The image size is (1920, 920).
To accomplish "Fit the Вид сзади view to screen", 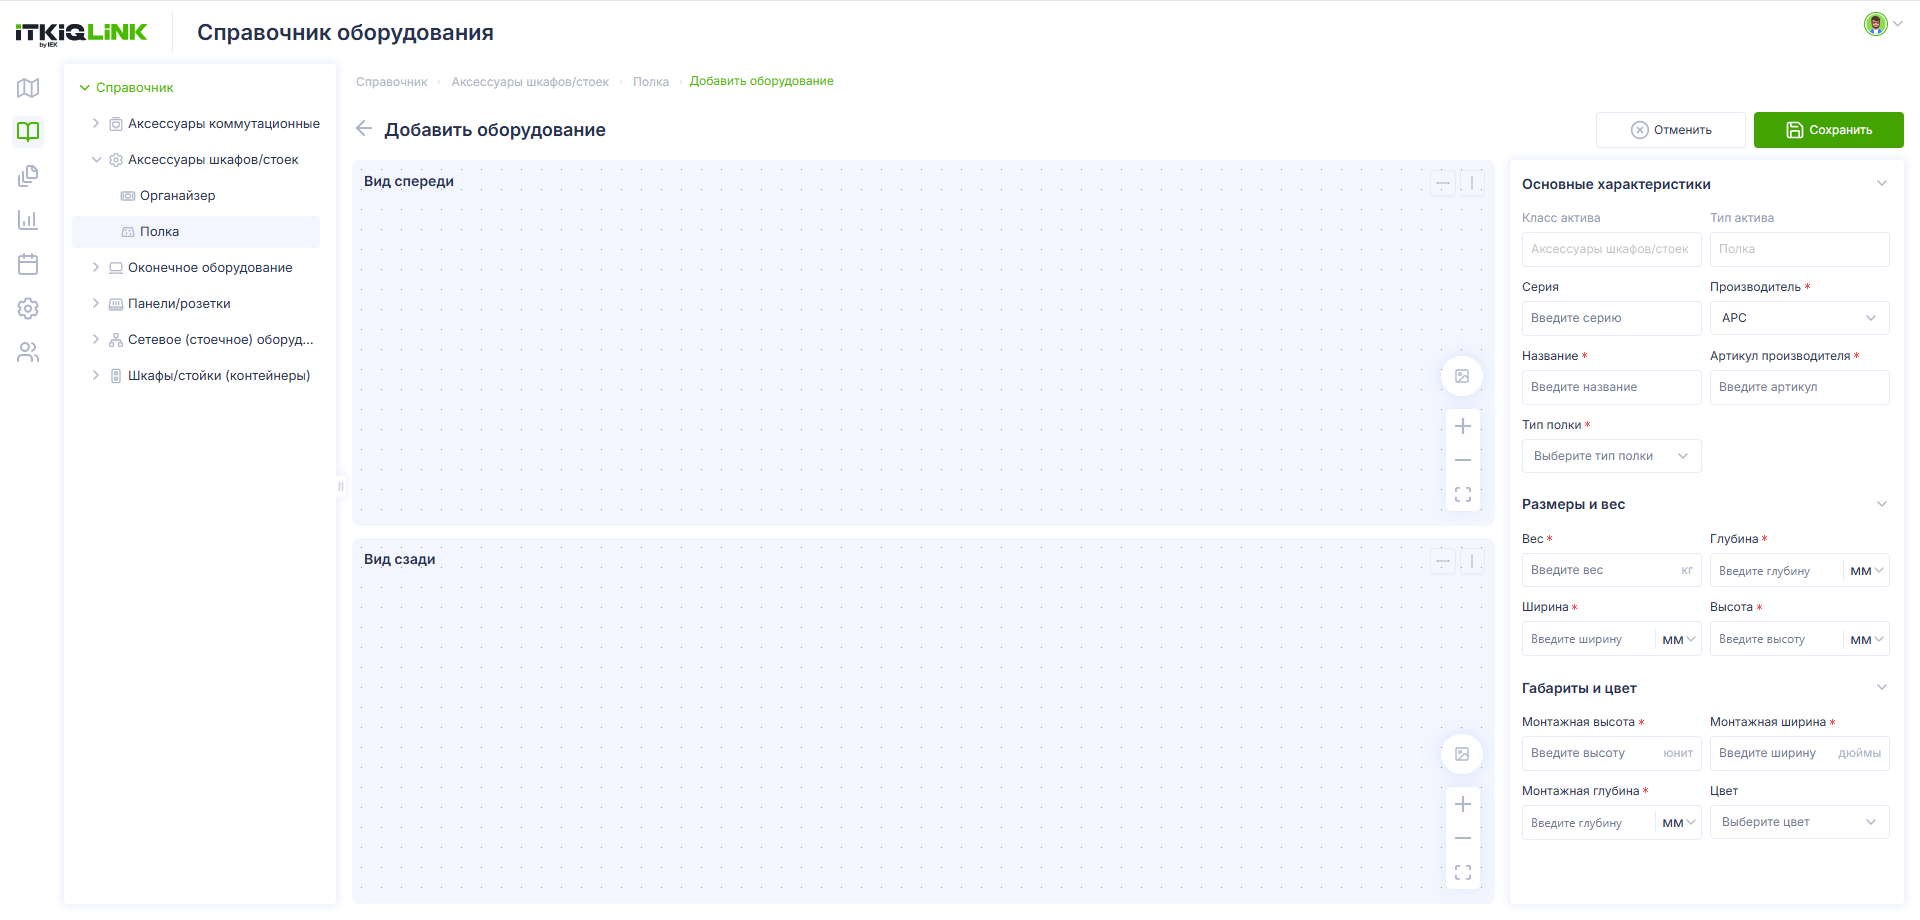I will click(1463, 872).
